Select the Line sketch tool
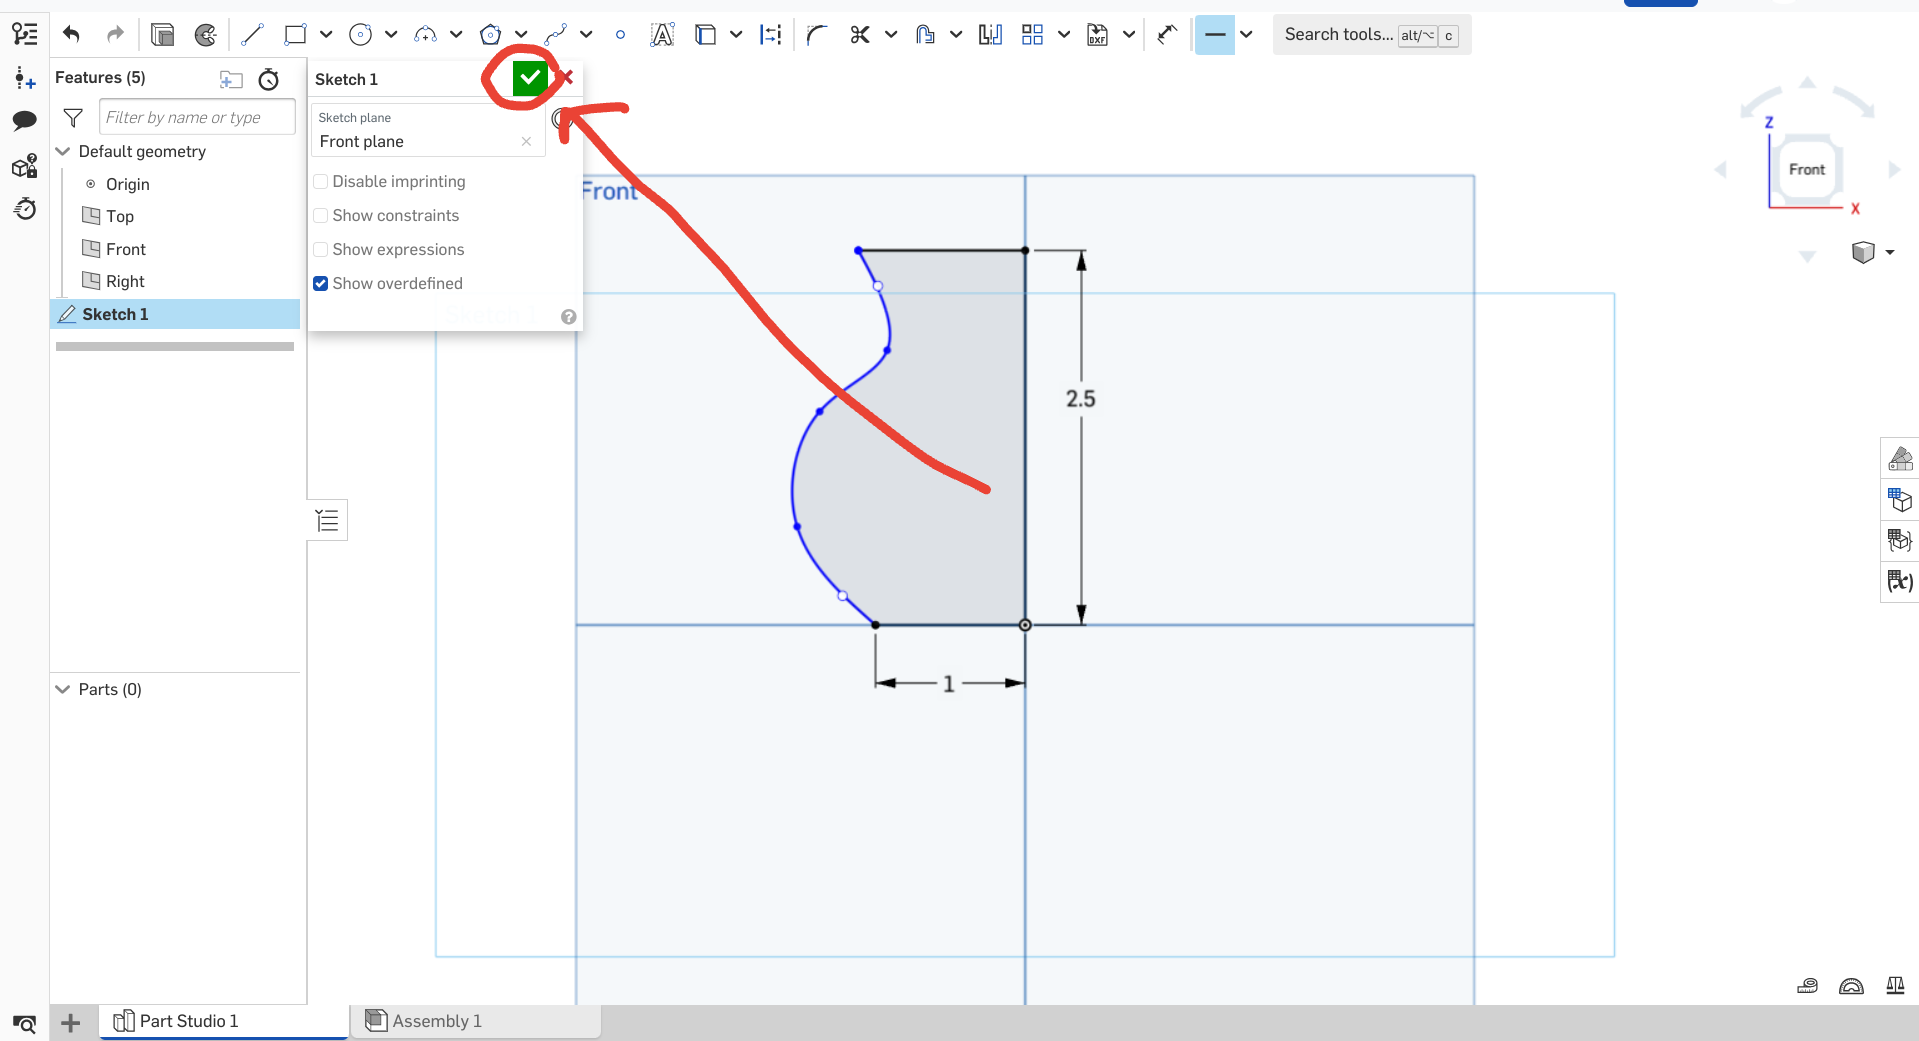This screenshot has height=1041, width=1919. pyautogui.click(x=252, y=35)
